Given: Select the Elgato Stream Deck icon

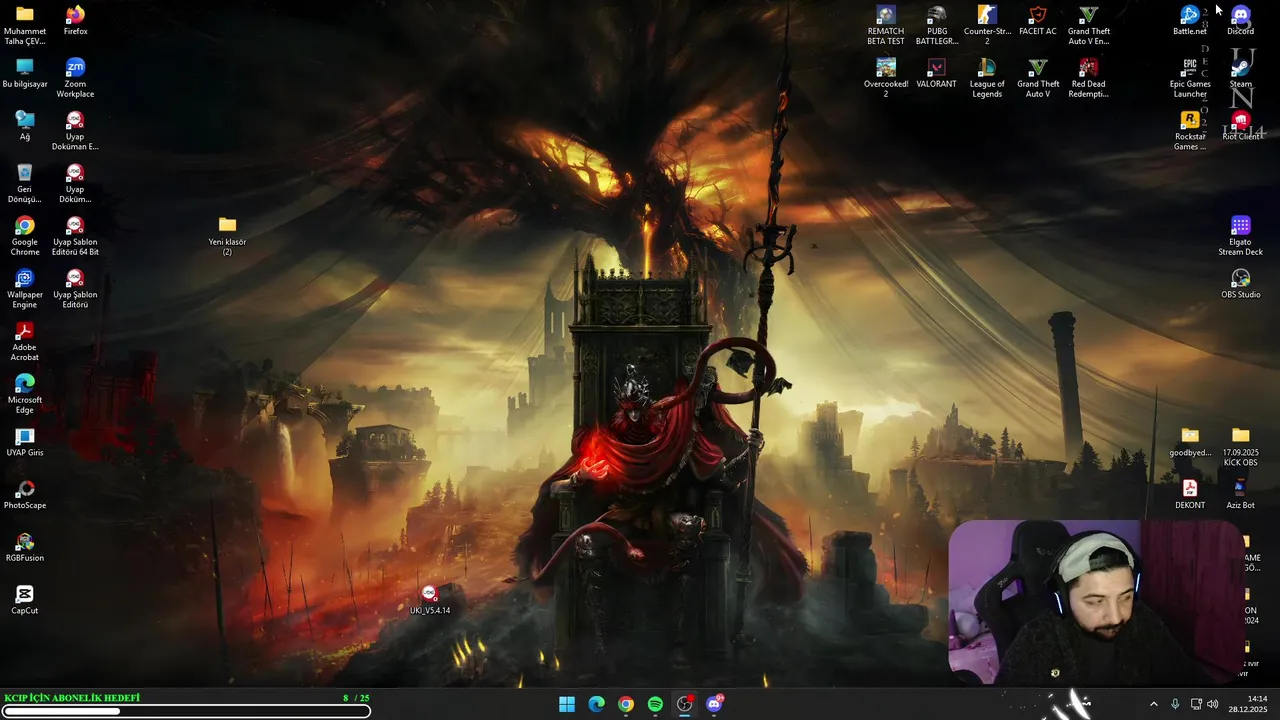Looking at the screenshot, I should click(x=1241, y=236).
